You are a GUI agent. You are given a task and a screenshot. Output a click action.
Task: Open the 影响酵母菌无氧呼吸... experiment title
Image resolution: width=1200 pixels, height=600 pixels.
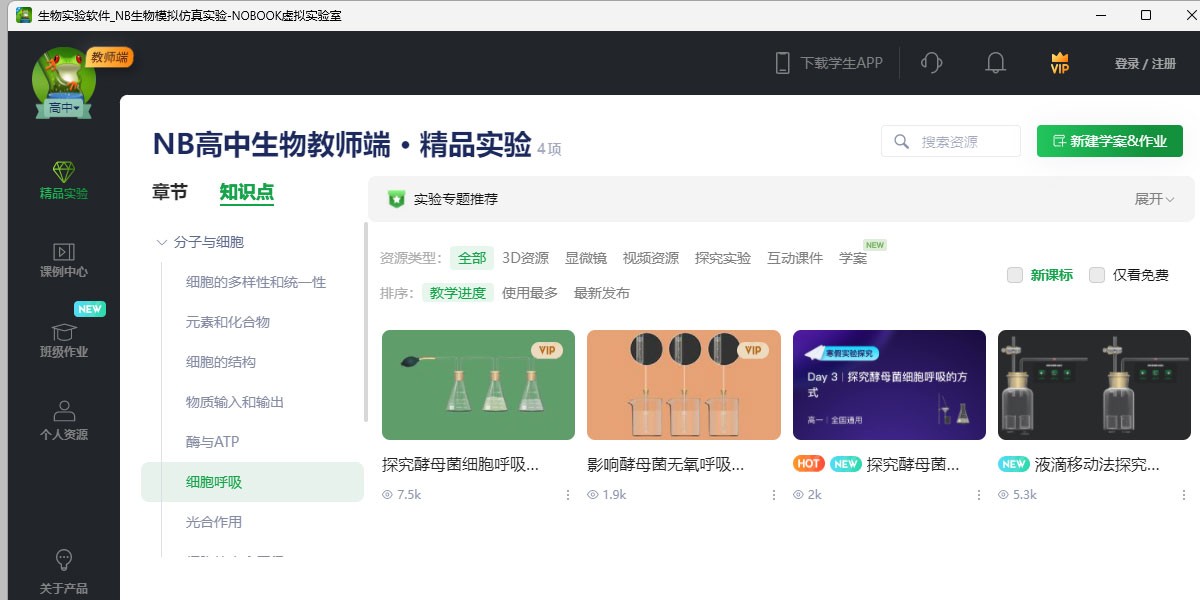tap(666, 465)
